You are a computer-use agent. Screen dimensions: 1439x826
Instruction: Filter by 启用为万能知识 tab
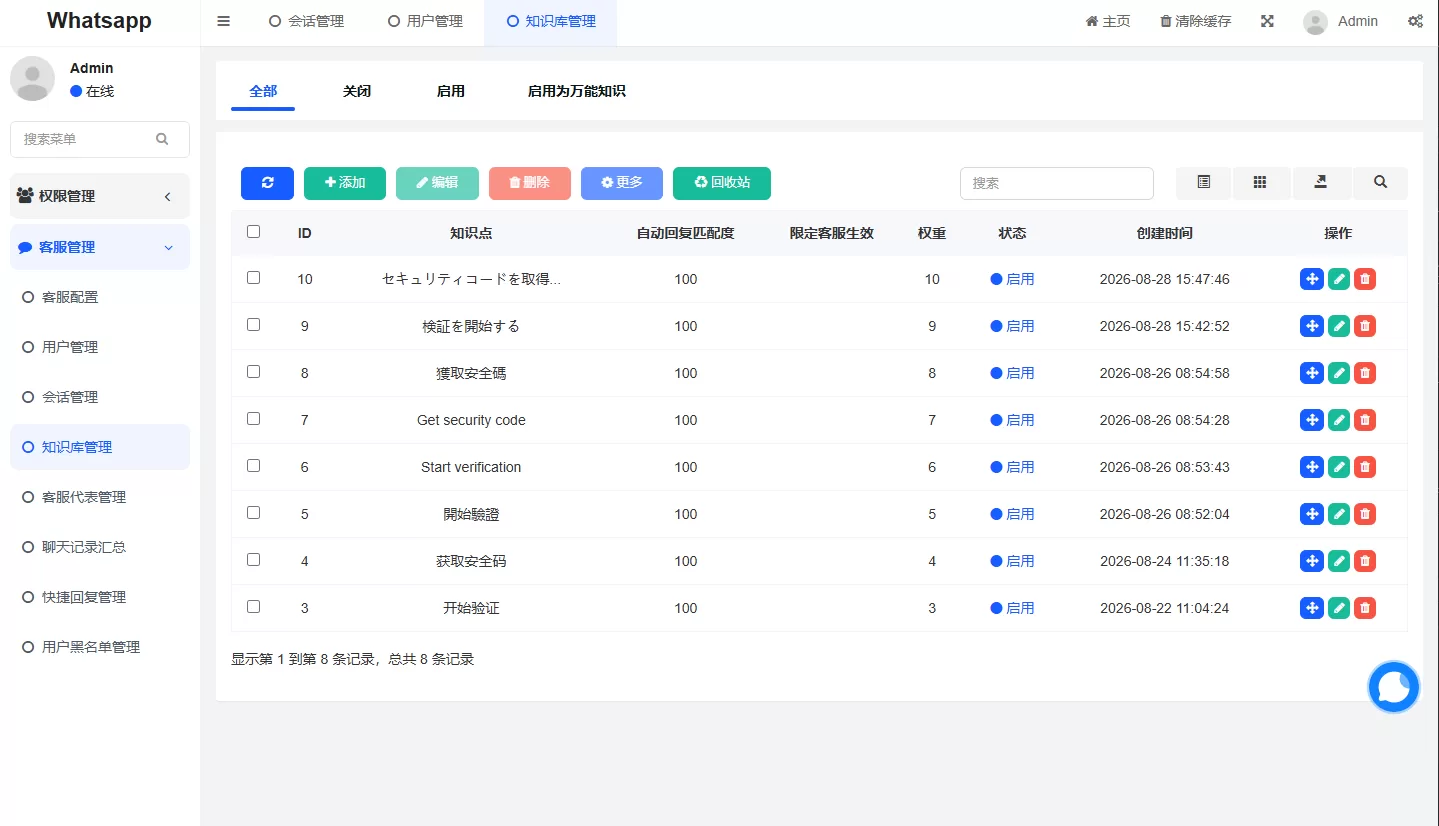tap(577, 91)
